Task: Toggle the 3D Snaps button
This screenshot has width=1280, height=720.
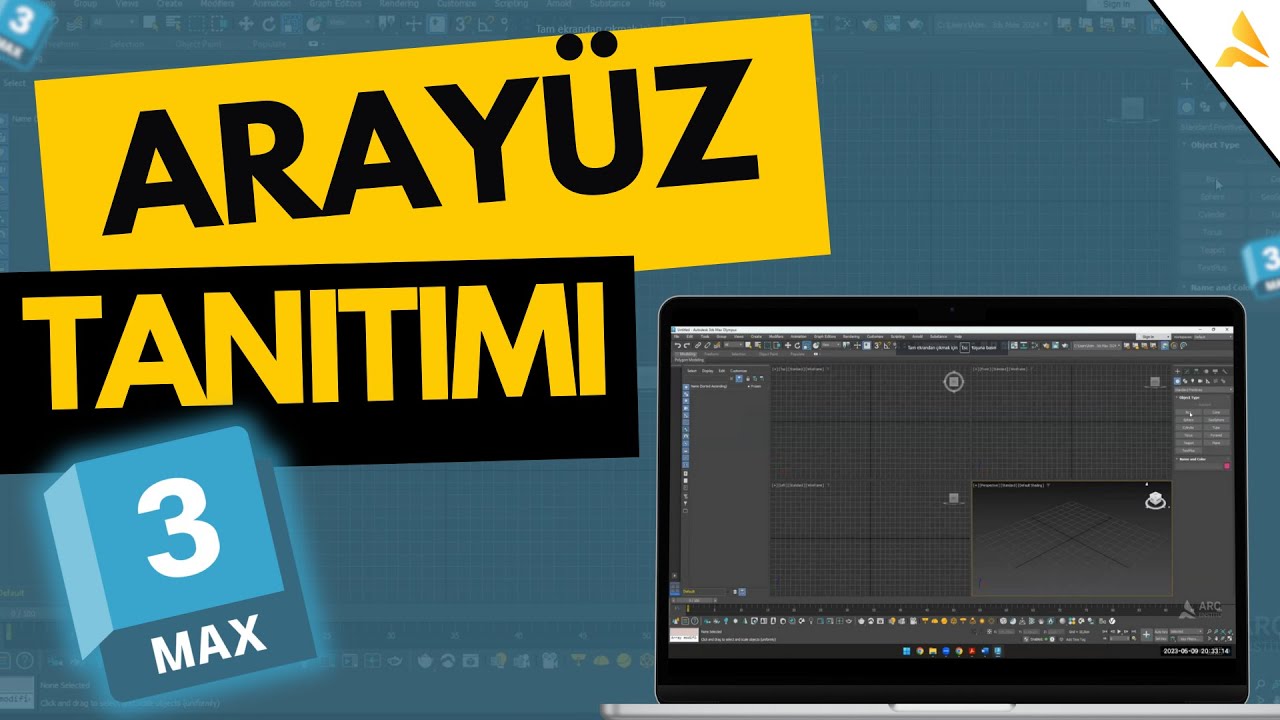Action: pos(877,346)
